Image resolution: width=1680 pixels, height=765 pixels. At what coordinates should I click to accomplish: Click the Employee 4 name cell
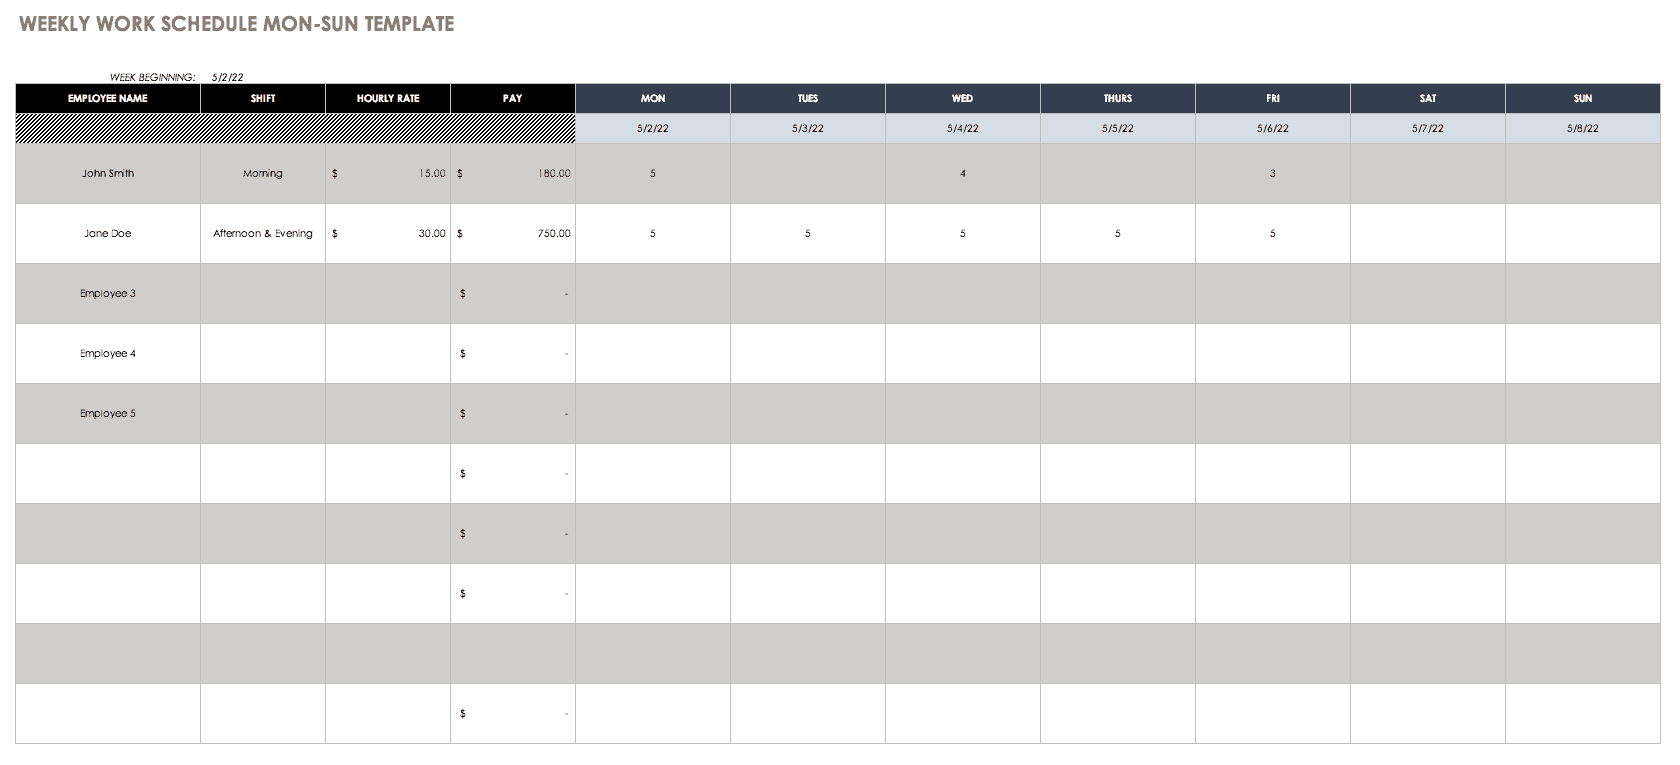pos(108,354)
